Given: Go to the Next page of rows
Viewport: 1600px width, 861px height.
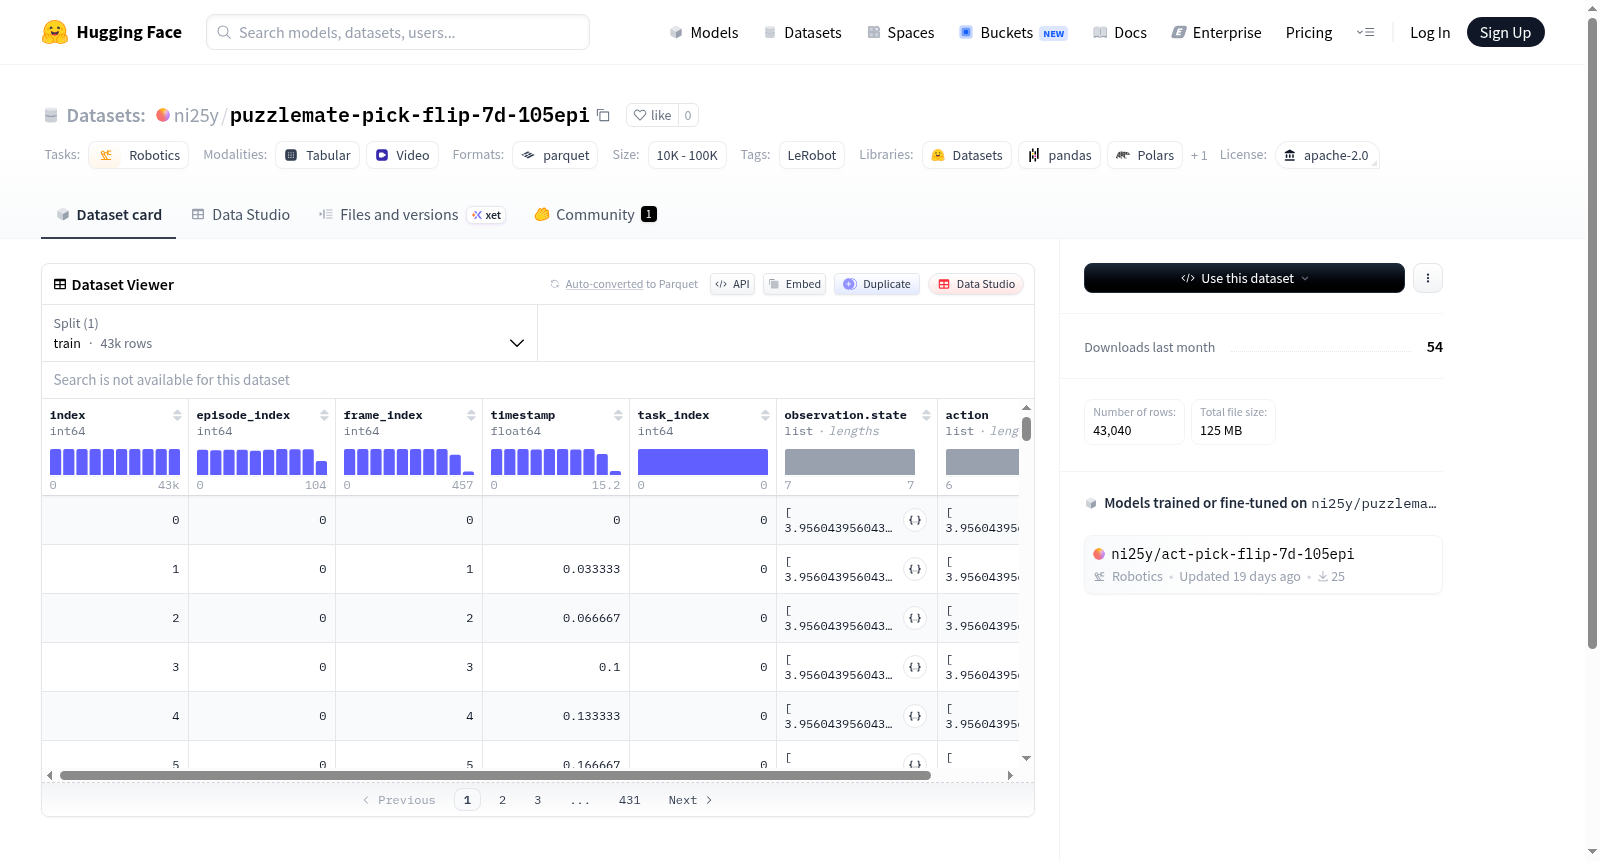Looking at the screenshot, I should (690, 800).
